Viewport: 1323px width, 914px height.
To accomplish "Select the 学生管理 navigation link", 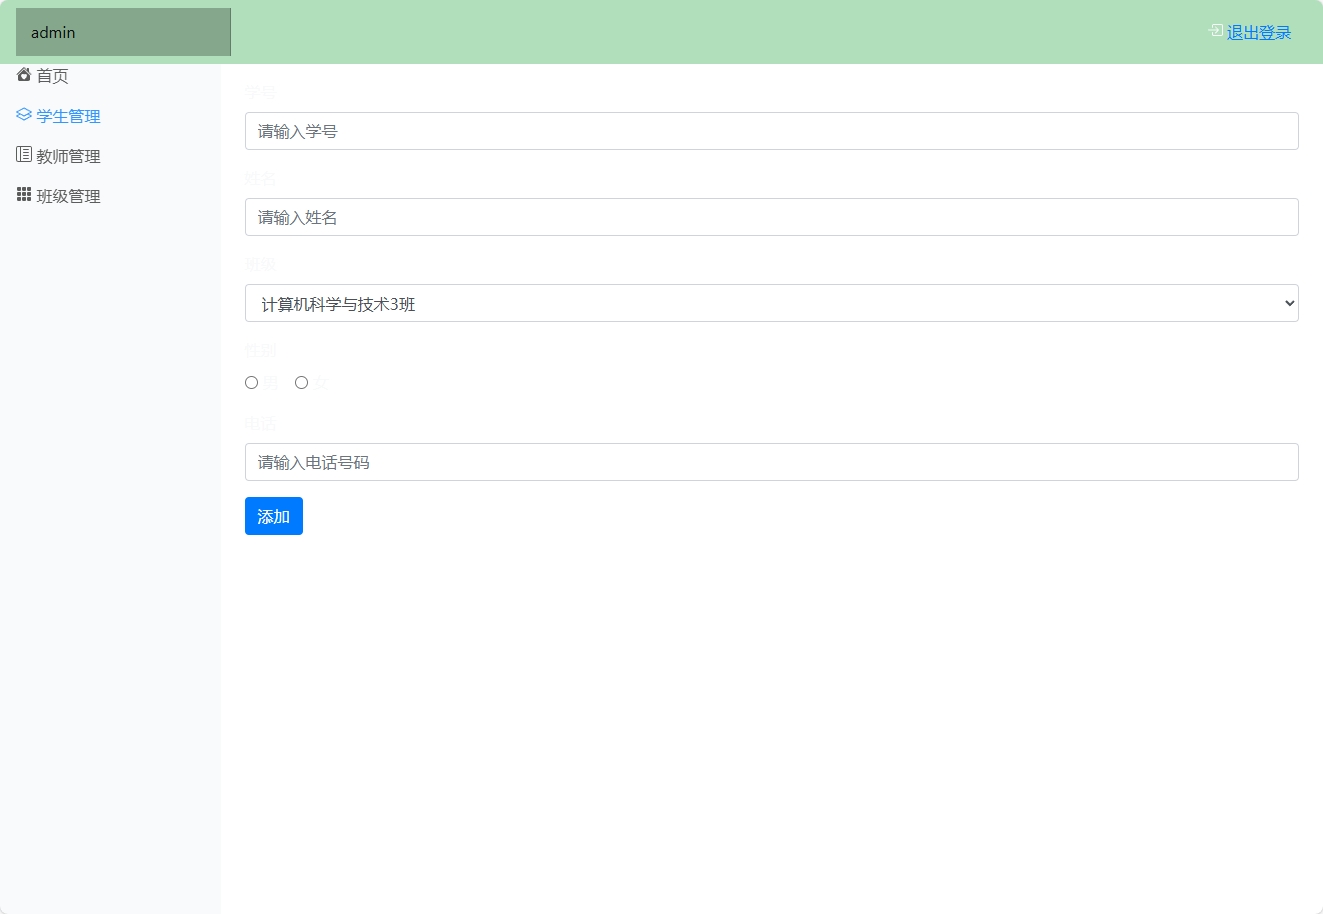I will tap(68, 115).
